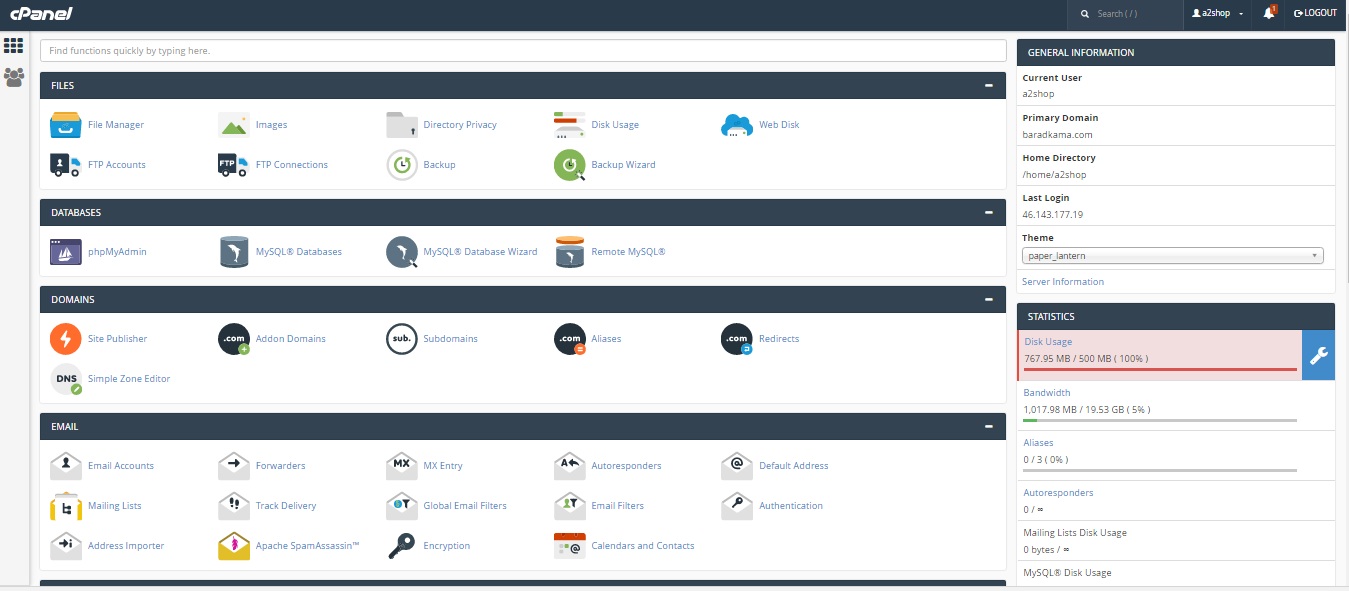Open the Default Address icon
Viewport: 1349px width, 591px height.
click(x=737, y=466)
